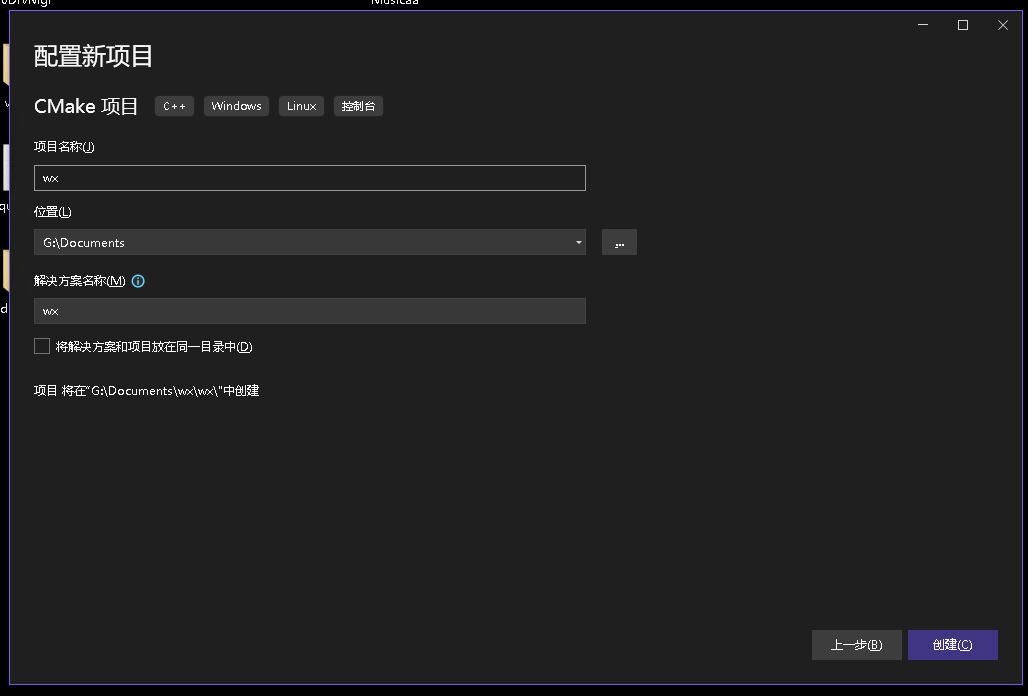1028x696 pixels.
Task: Focus the 解决方案名称 text field
Action: point(309,311)
